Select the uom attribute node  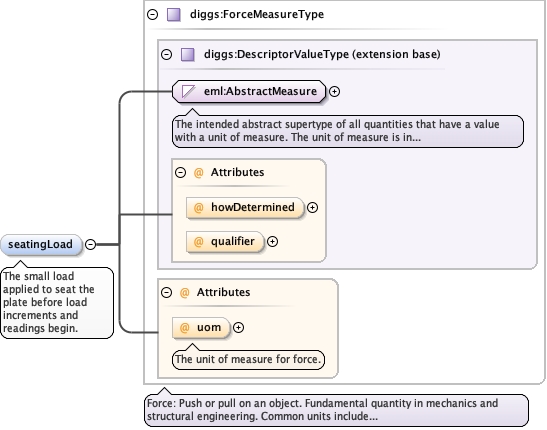coord(201,327)
